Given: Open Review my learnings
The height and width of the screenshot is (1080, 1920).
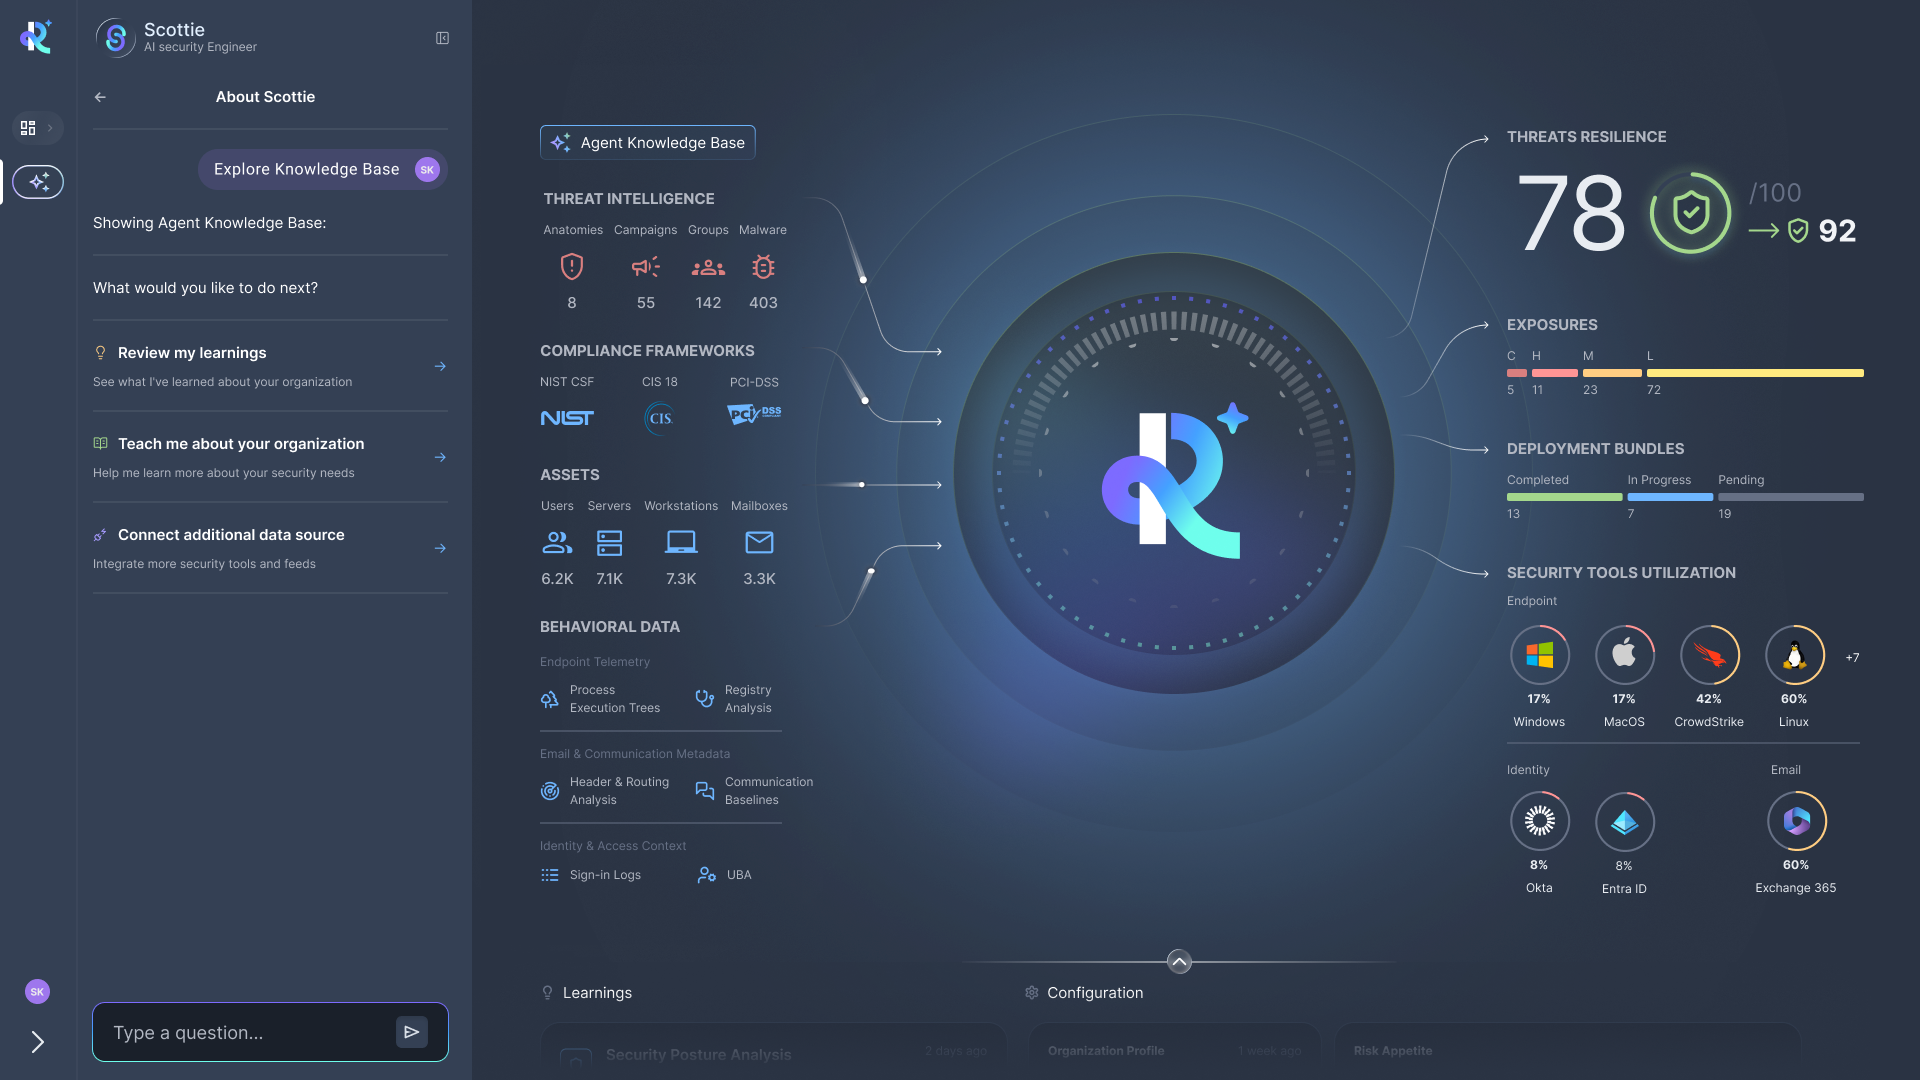Looking at the screenshot, I should pyautogui.click(x=270, y=366).
